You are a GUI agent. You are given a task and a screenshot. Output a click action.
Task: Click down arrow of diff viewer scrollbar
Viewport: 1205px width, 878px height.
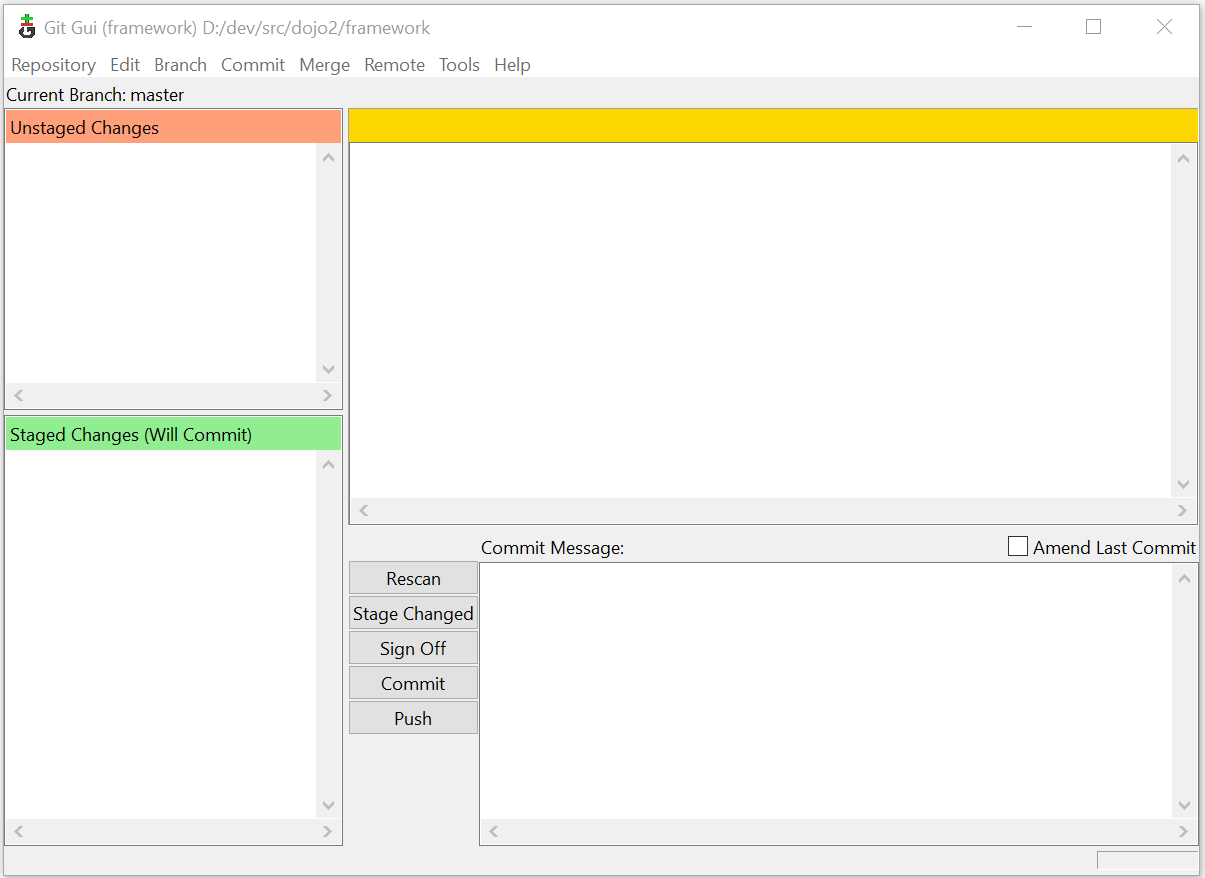point(1184,484)
